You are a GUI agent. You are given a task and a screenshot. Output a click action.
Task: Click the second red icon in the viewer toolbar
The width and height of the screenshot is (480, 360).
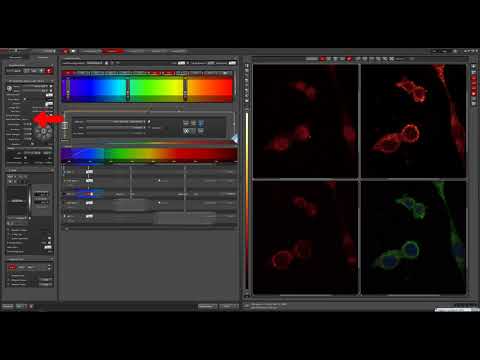[x=349, y=59]
